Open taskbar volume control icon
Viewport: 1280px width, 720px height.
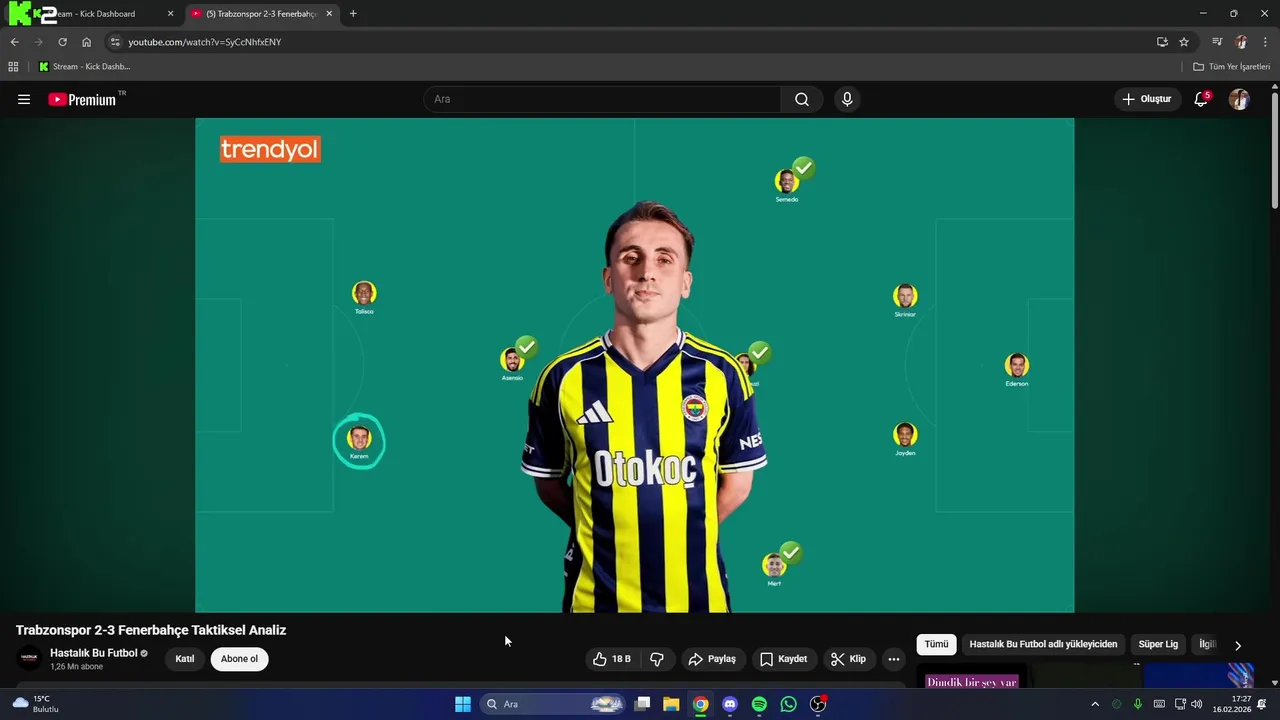click(1196, 704)
